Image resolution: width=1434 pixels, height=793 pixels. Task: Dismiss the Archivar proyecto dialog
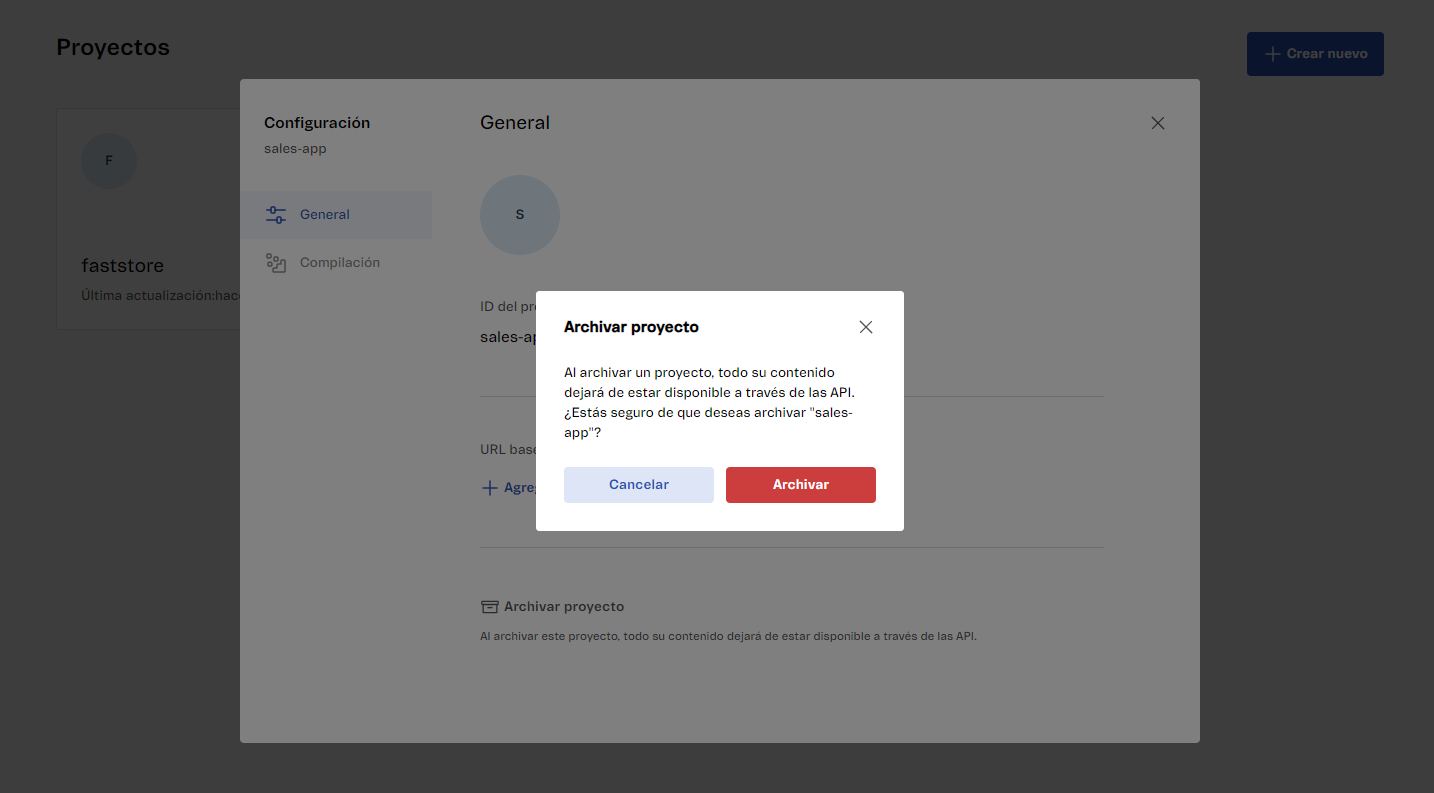[x=866, y=326]
